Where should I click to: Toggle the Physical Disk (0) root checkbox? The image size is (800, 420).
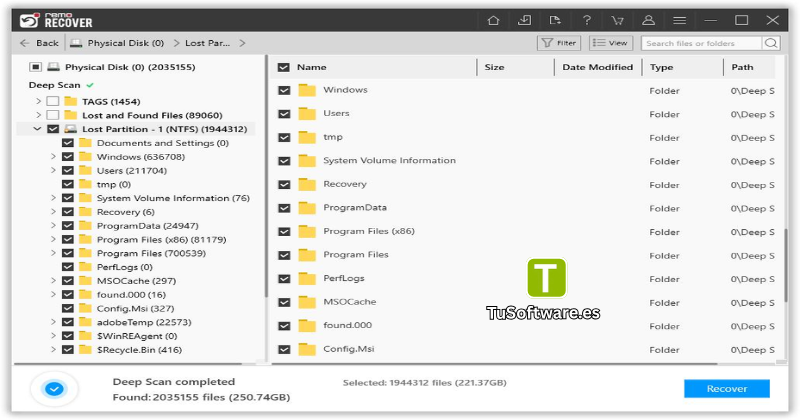coord(35,67)
